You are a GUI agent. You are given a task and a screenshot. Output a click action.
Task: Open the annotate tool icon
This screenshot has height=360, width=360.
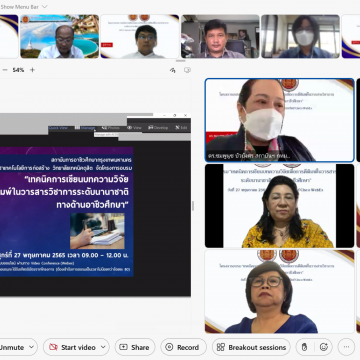pos(173,70)
